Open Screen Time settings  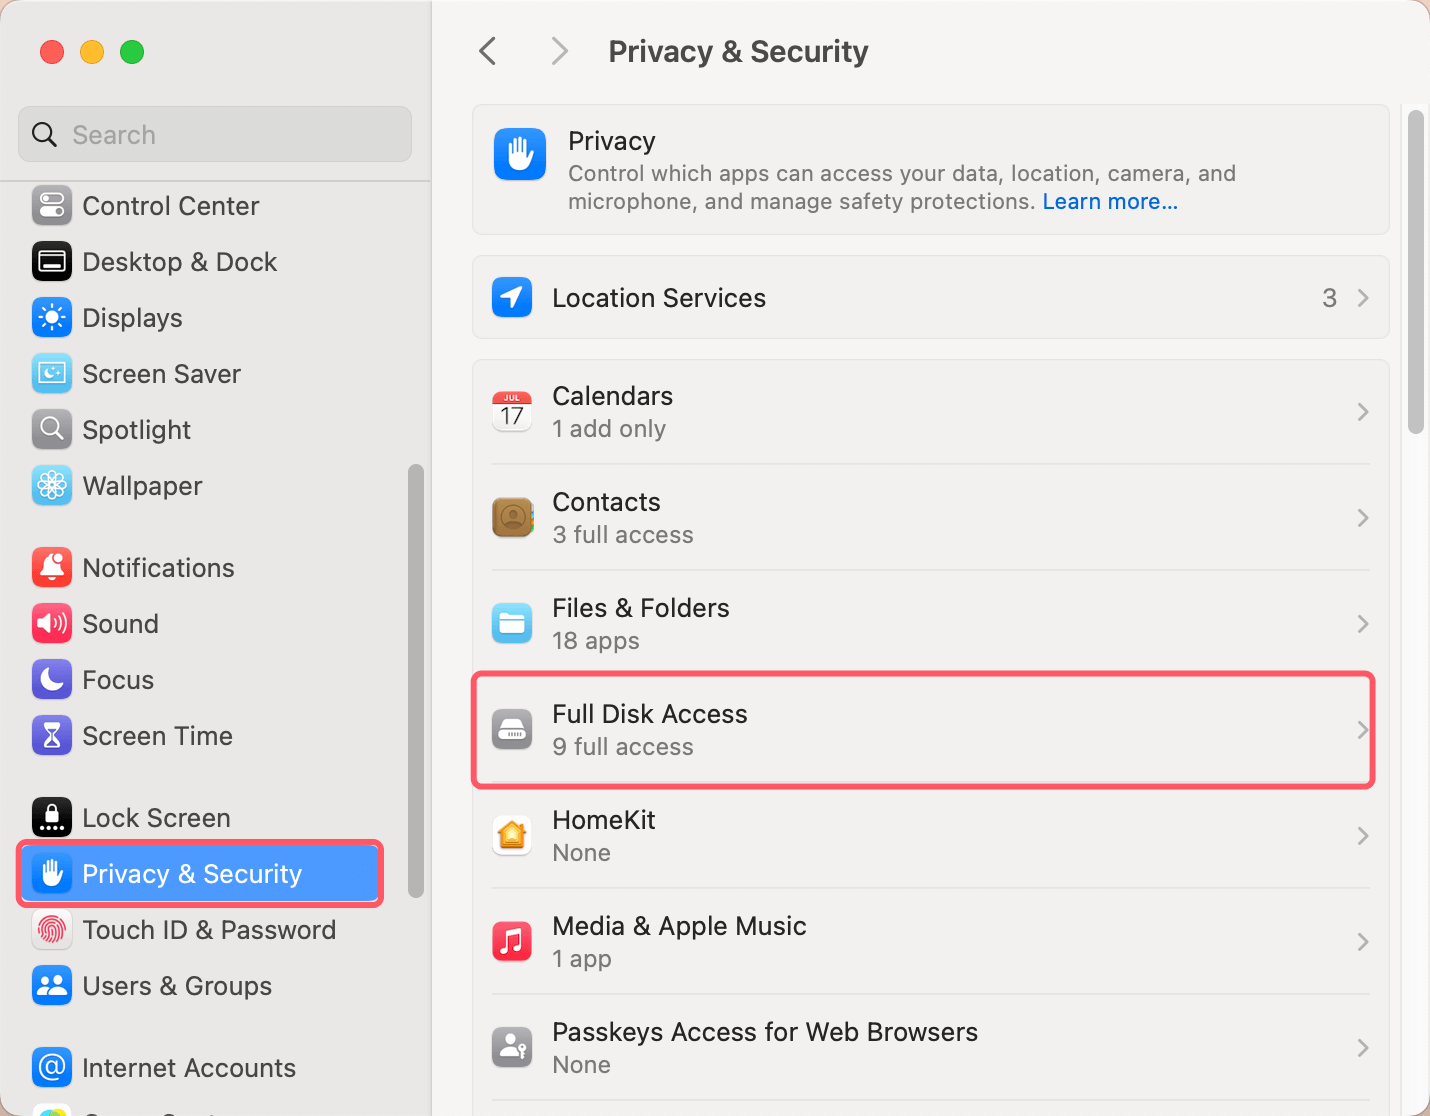pyautogui.click(x=52, y=735)
